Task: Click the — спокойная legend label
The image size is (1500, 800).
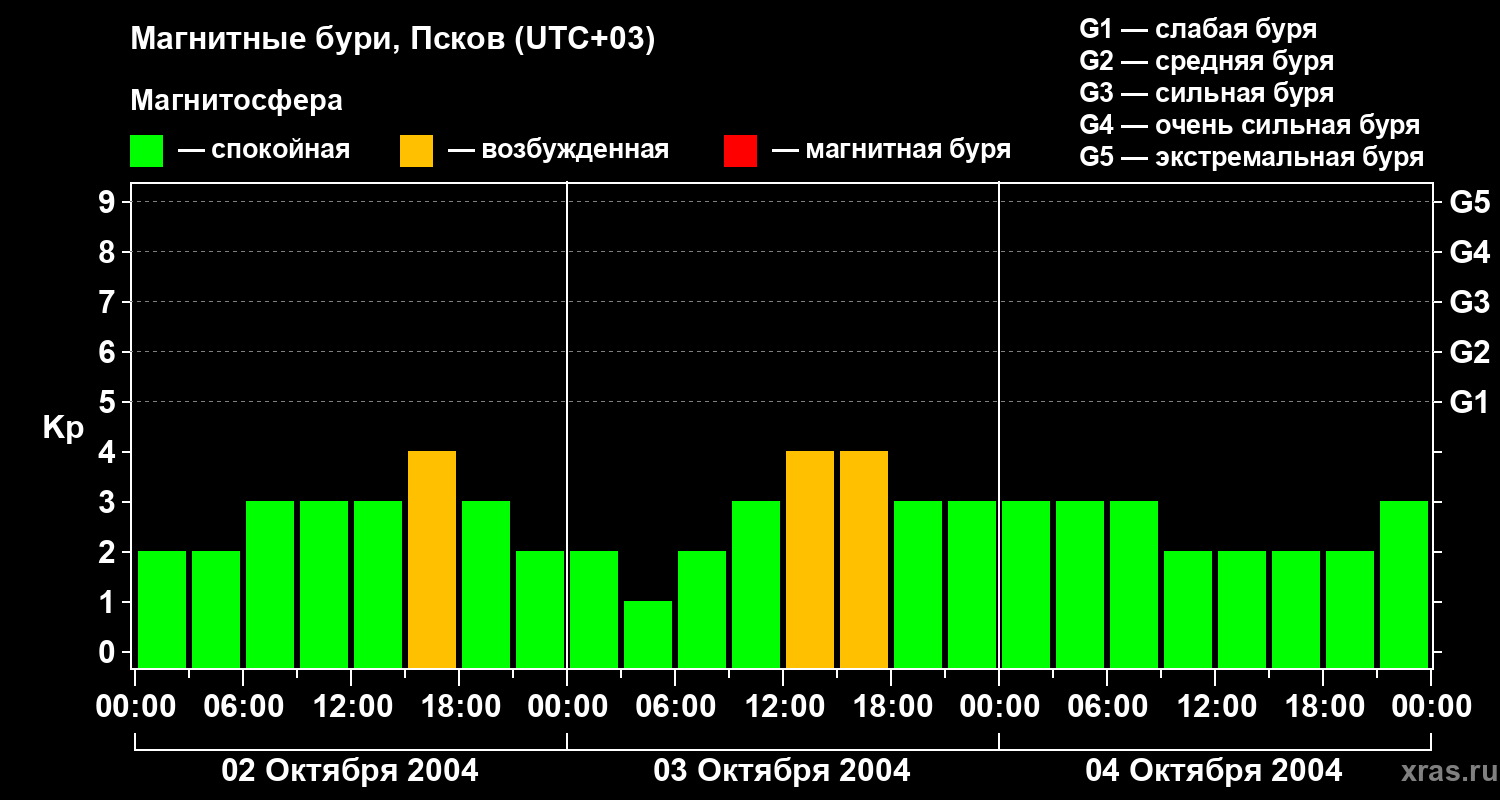Action: (264, 150)
